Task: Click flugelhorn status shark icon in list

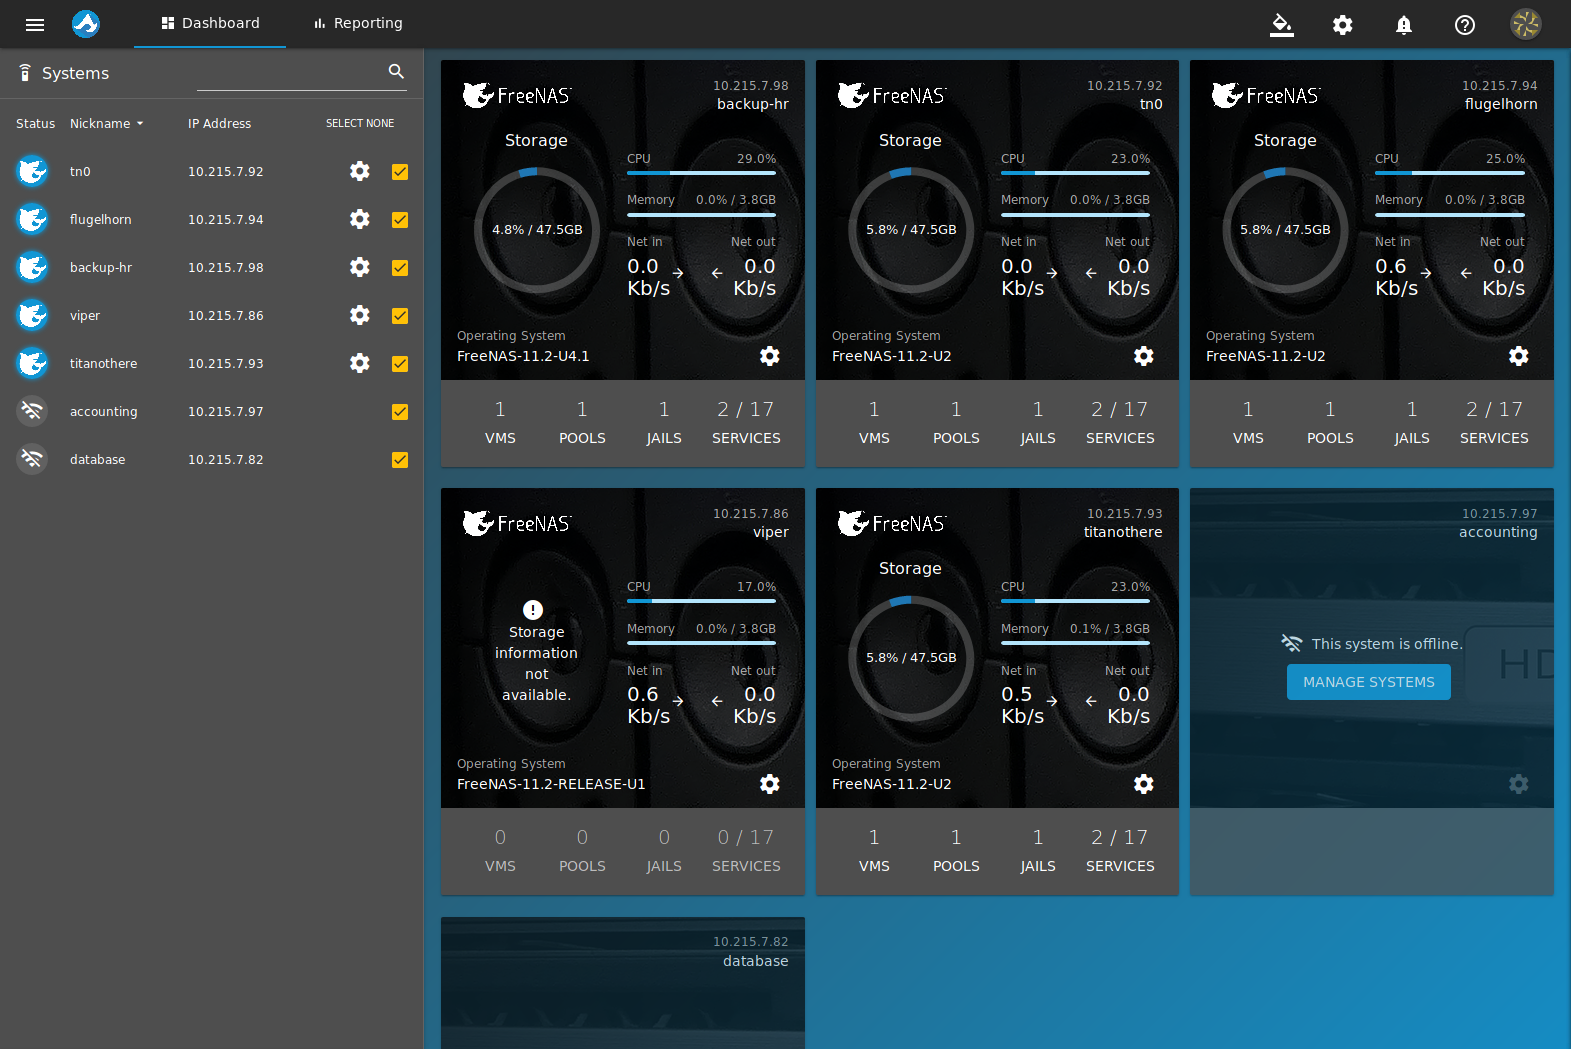Action: click(x=32, y=219)
